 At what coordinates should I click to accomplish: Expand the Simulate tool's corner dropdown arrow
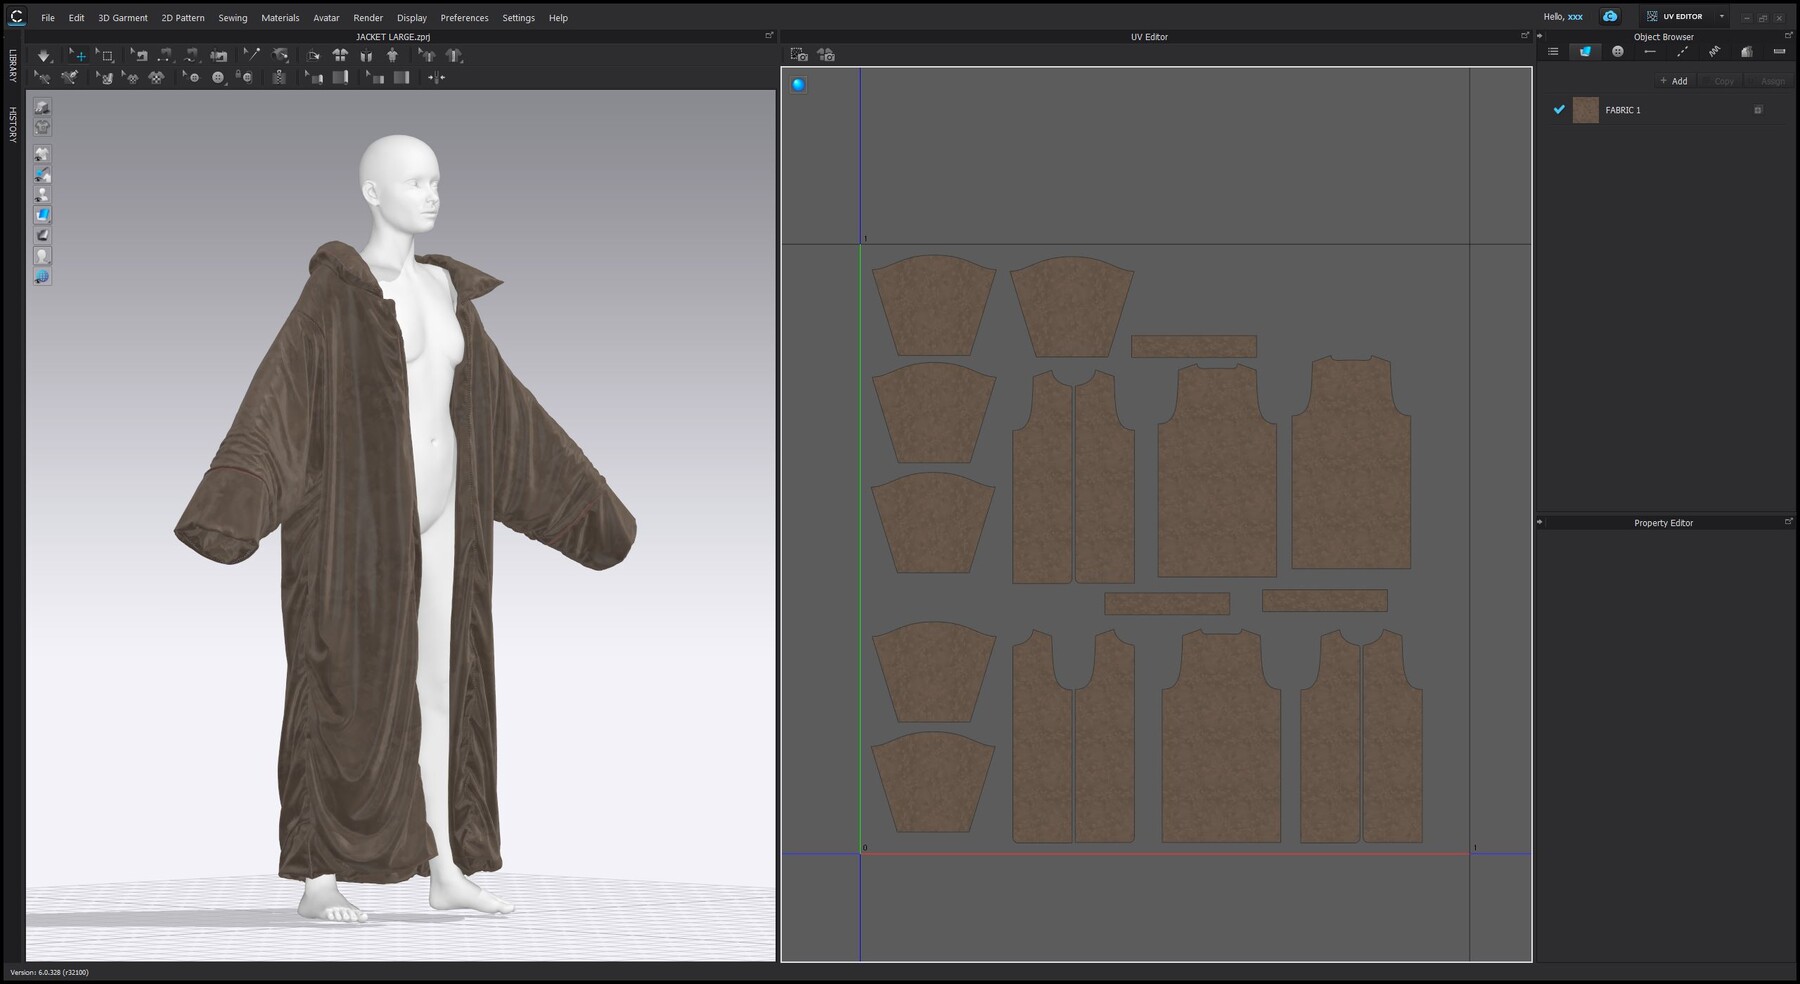53,63
